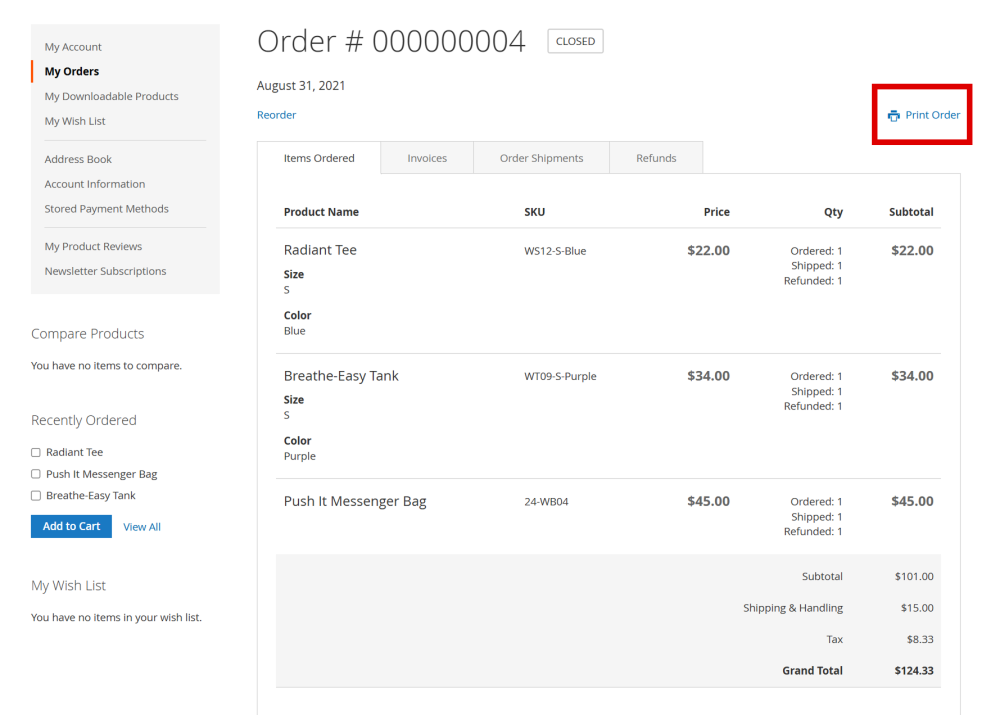The width and height of the screenshot is (1000, 715).
Task: Click the Tax amount $8.33
Action: pyautogui.click(x=920, y=639)
